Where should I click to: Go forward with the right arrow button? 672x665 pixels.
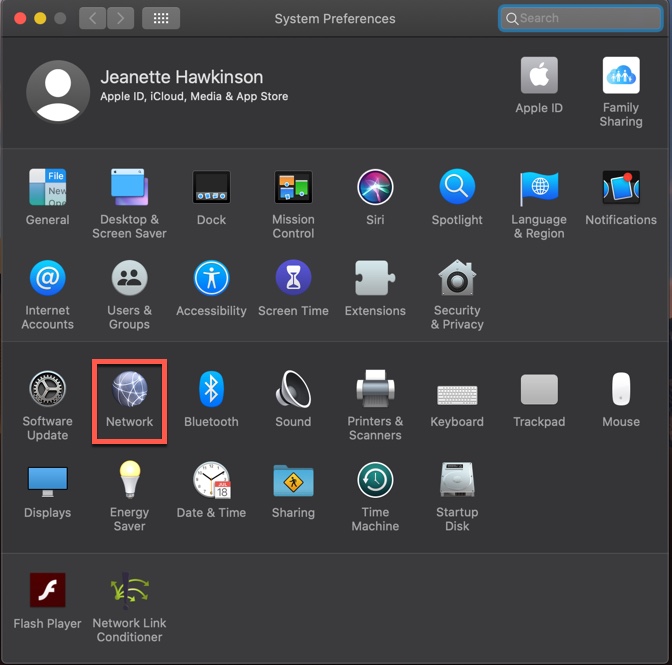tap(120, 18)
